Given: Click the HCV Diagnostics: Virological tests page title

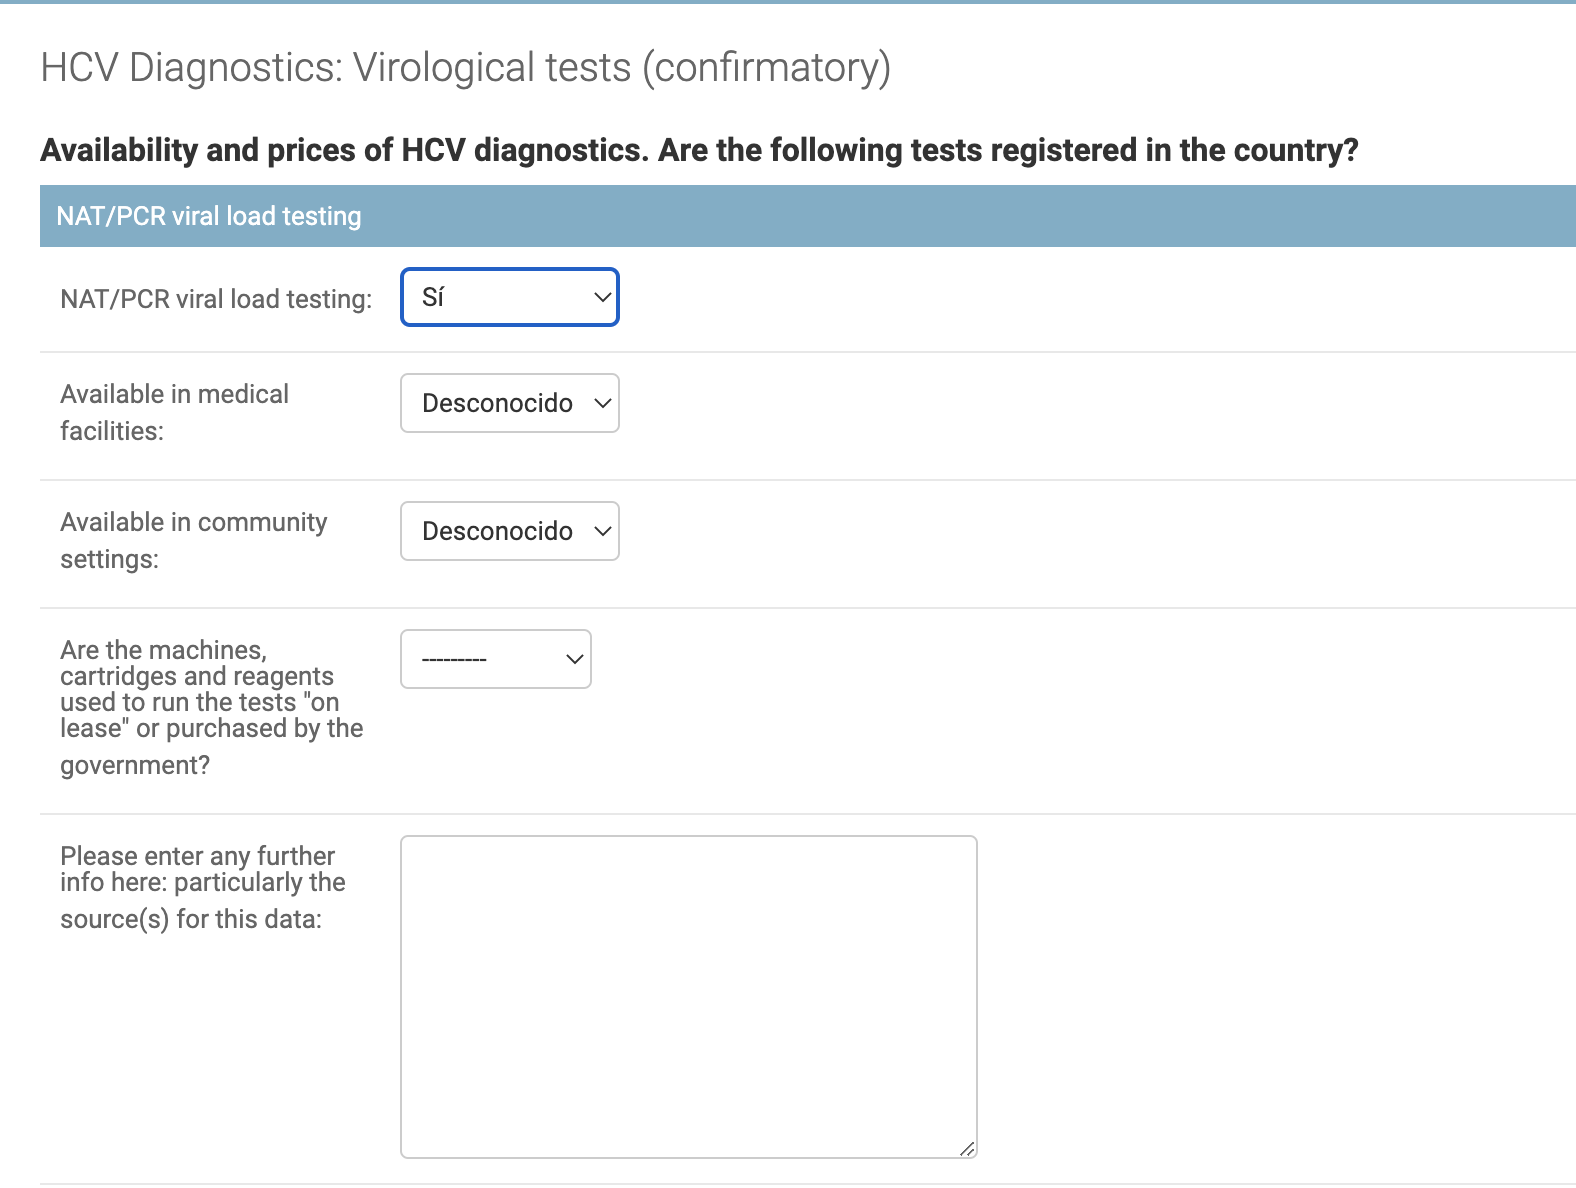Looking at the screenshot, I should [x=465, y=67].
